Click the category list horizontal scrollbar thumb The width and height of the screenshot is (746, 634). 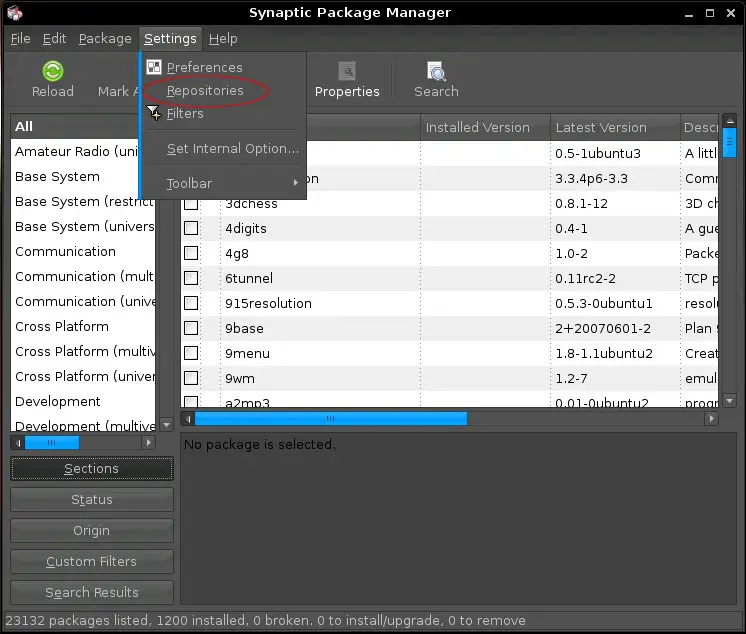tap(52, 443)
